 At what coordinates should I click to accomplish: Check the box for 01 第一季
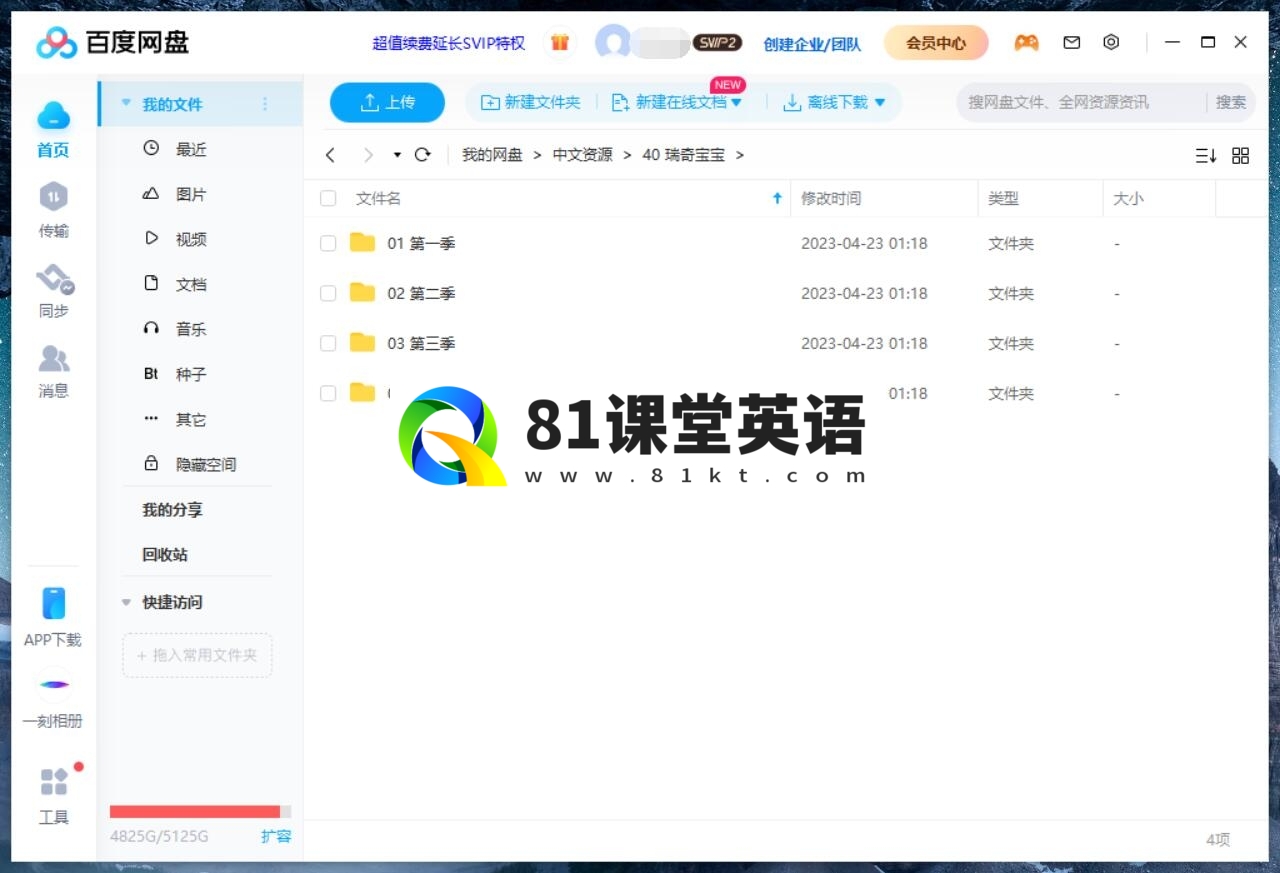coord(328,243)
